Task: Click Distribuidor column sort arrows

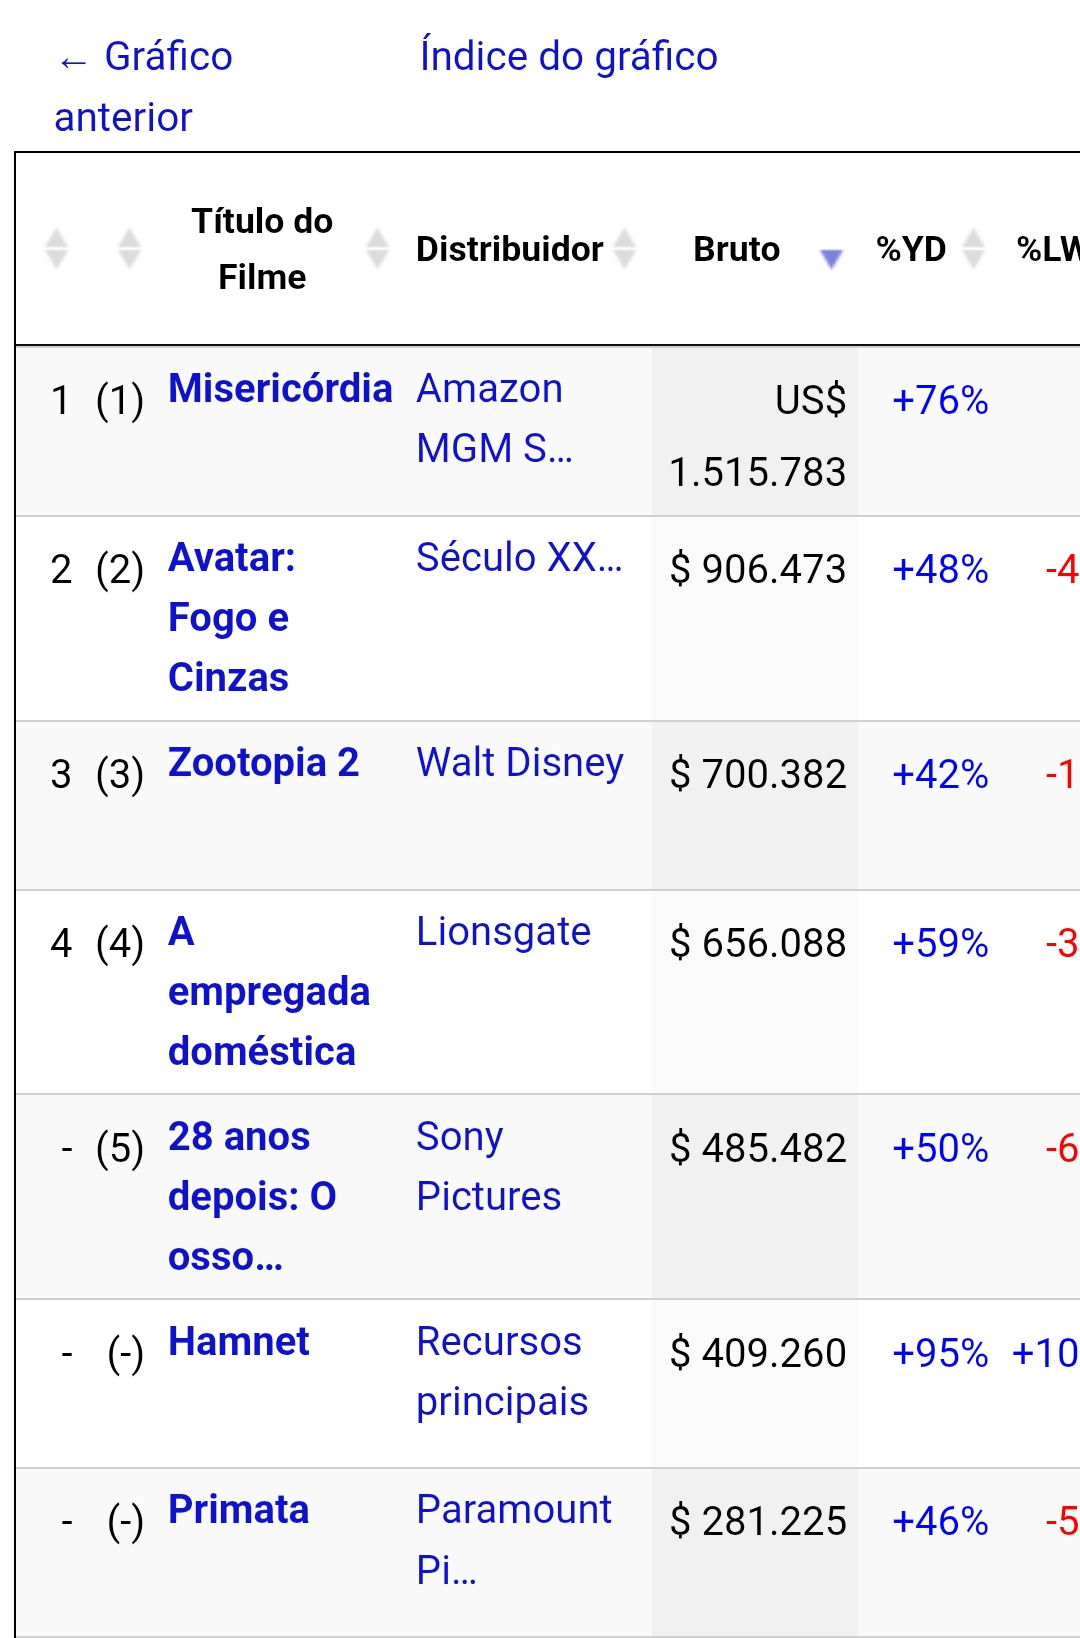Action: (625, 248)
